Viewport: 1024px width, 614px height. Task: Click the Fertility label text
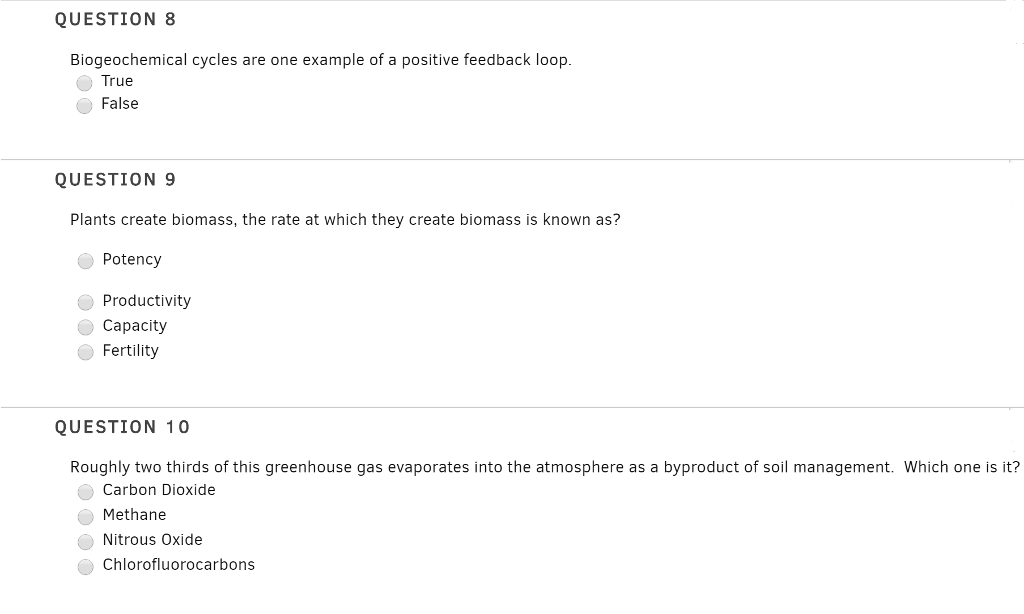[x=130, y=350]
